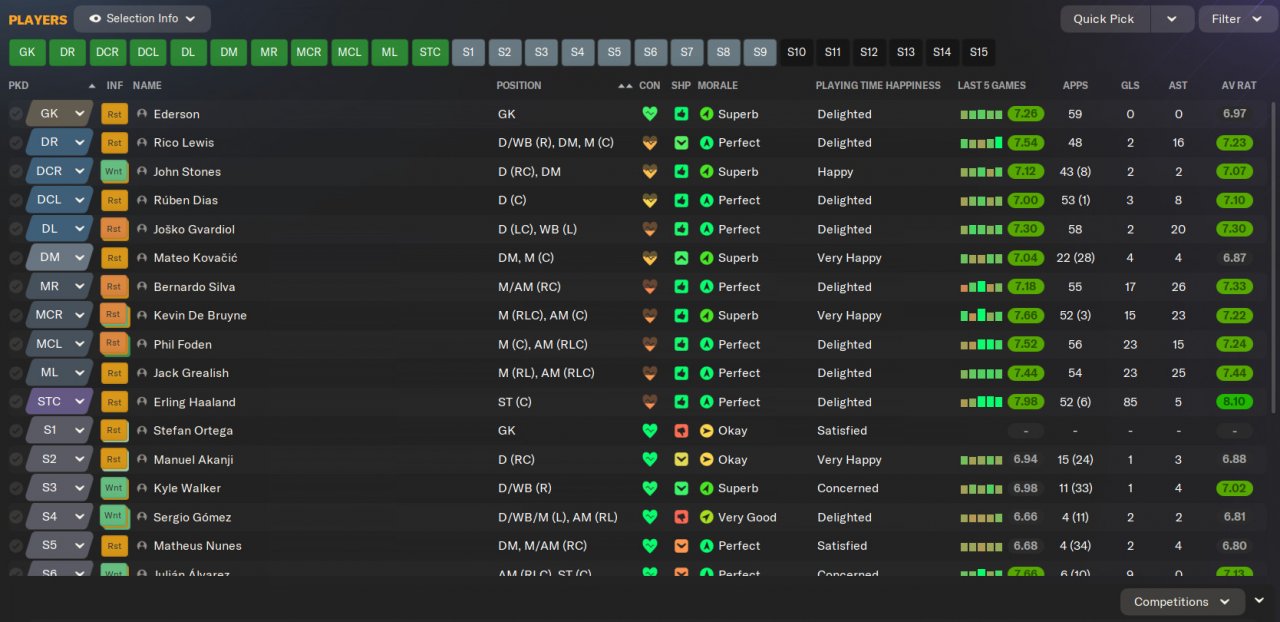Click the Wnt info icon for Sergio Gómez
This screenshot has width=1280, height=622.
coord(114,517)
